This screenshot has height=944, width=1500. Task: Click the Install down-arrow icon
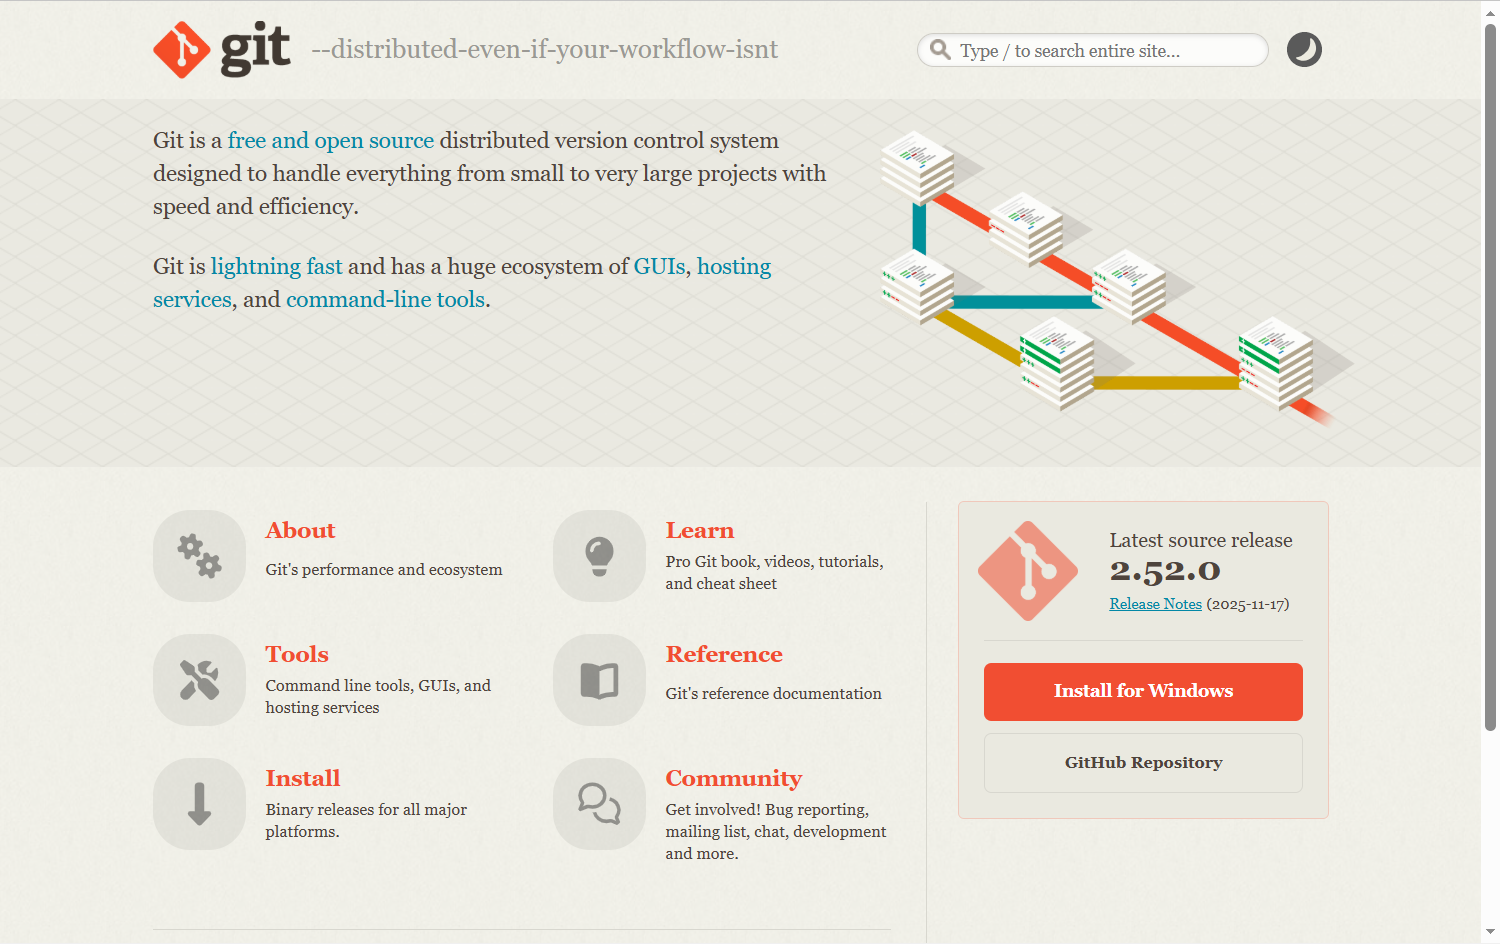click(199, 804)
